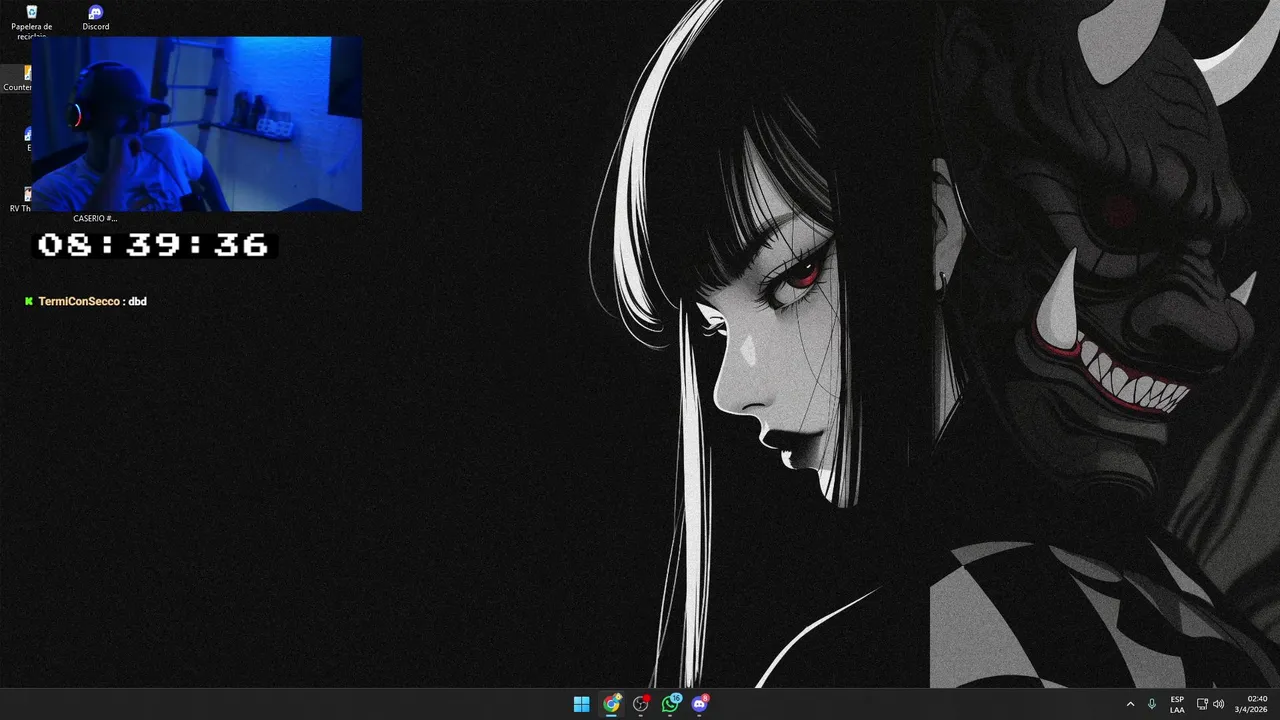The height and width of the screenshot is (720, 1280).
Task: Click the Kick icon beside TermiConSecco
Action: pos(29,301)
